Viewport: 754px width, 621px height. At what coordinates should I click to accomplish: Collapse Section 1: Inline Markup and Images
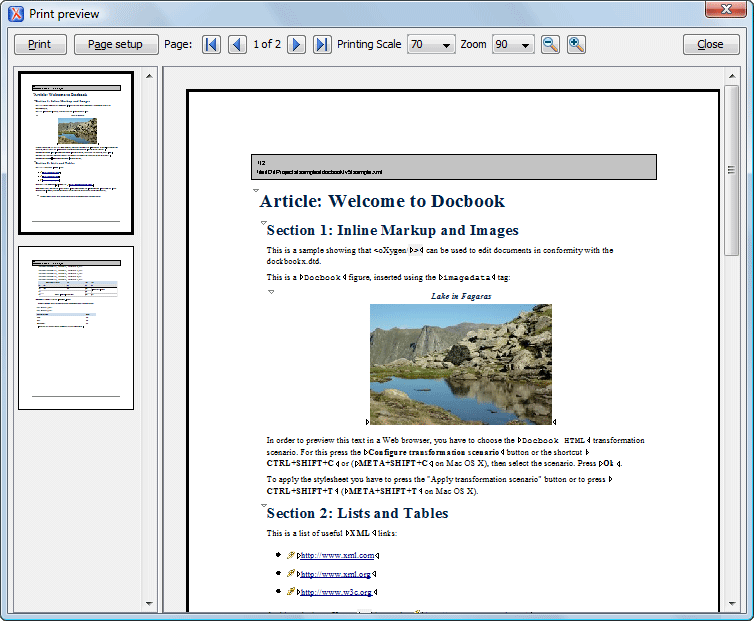tap(263, 222)
